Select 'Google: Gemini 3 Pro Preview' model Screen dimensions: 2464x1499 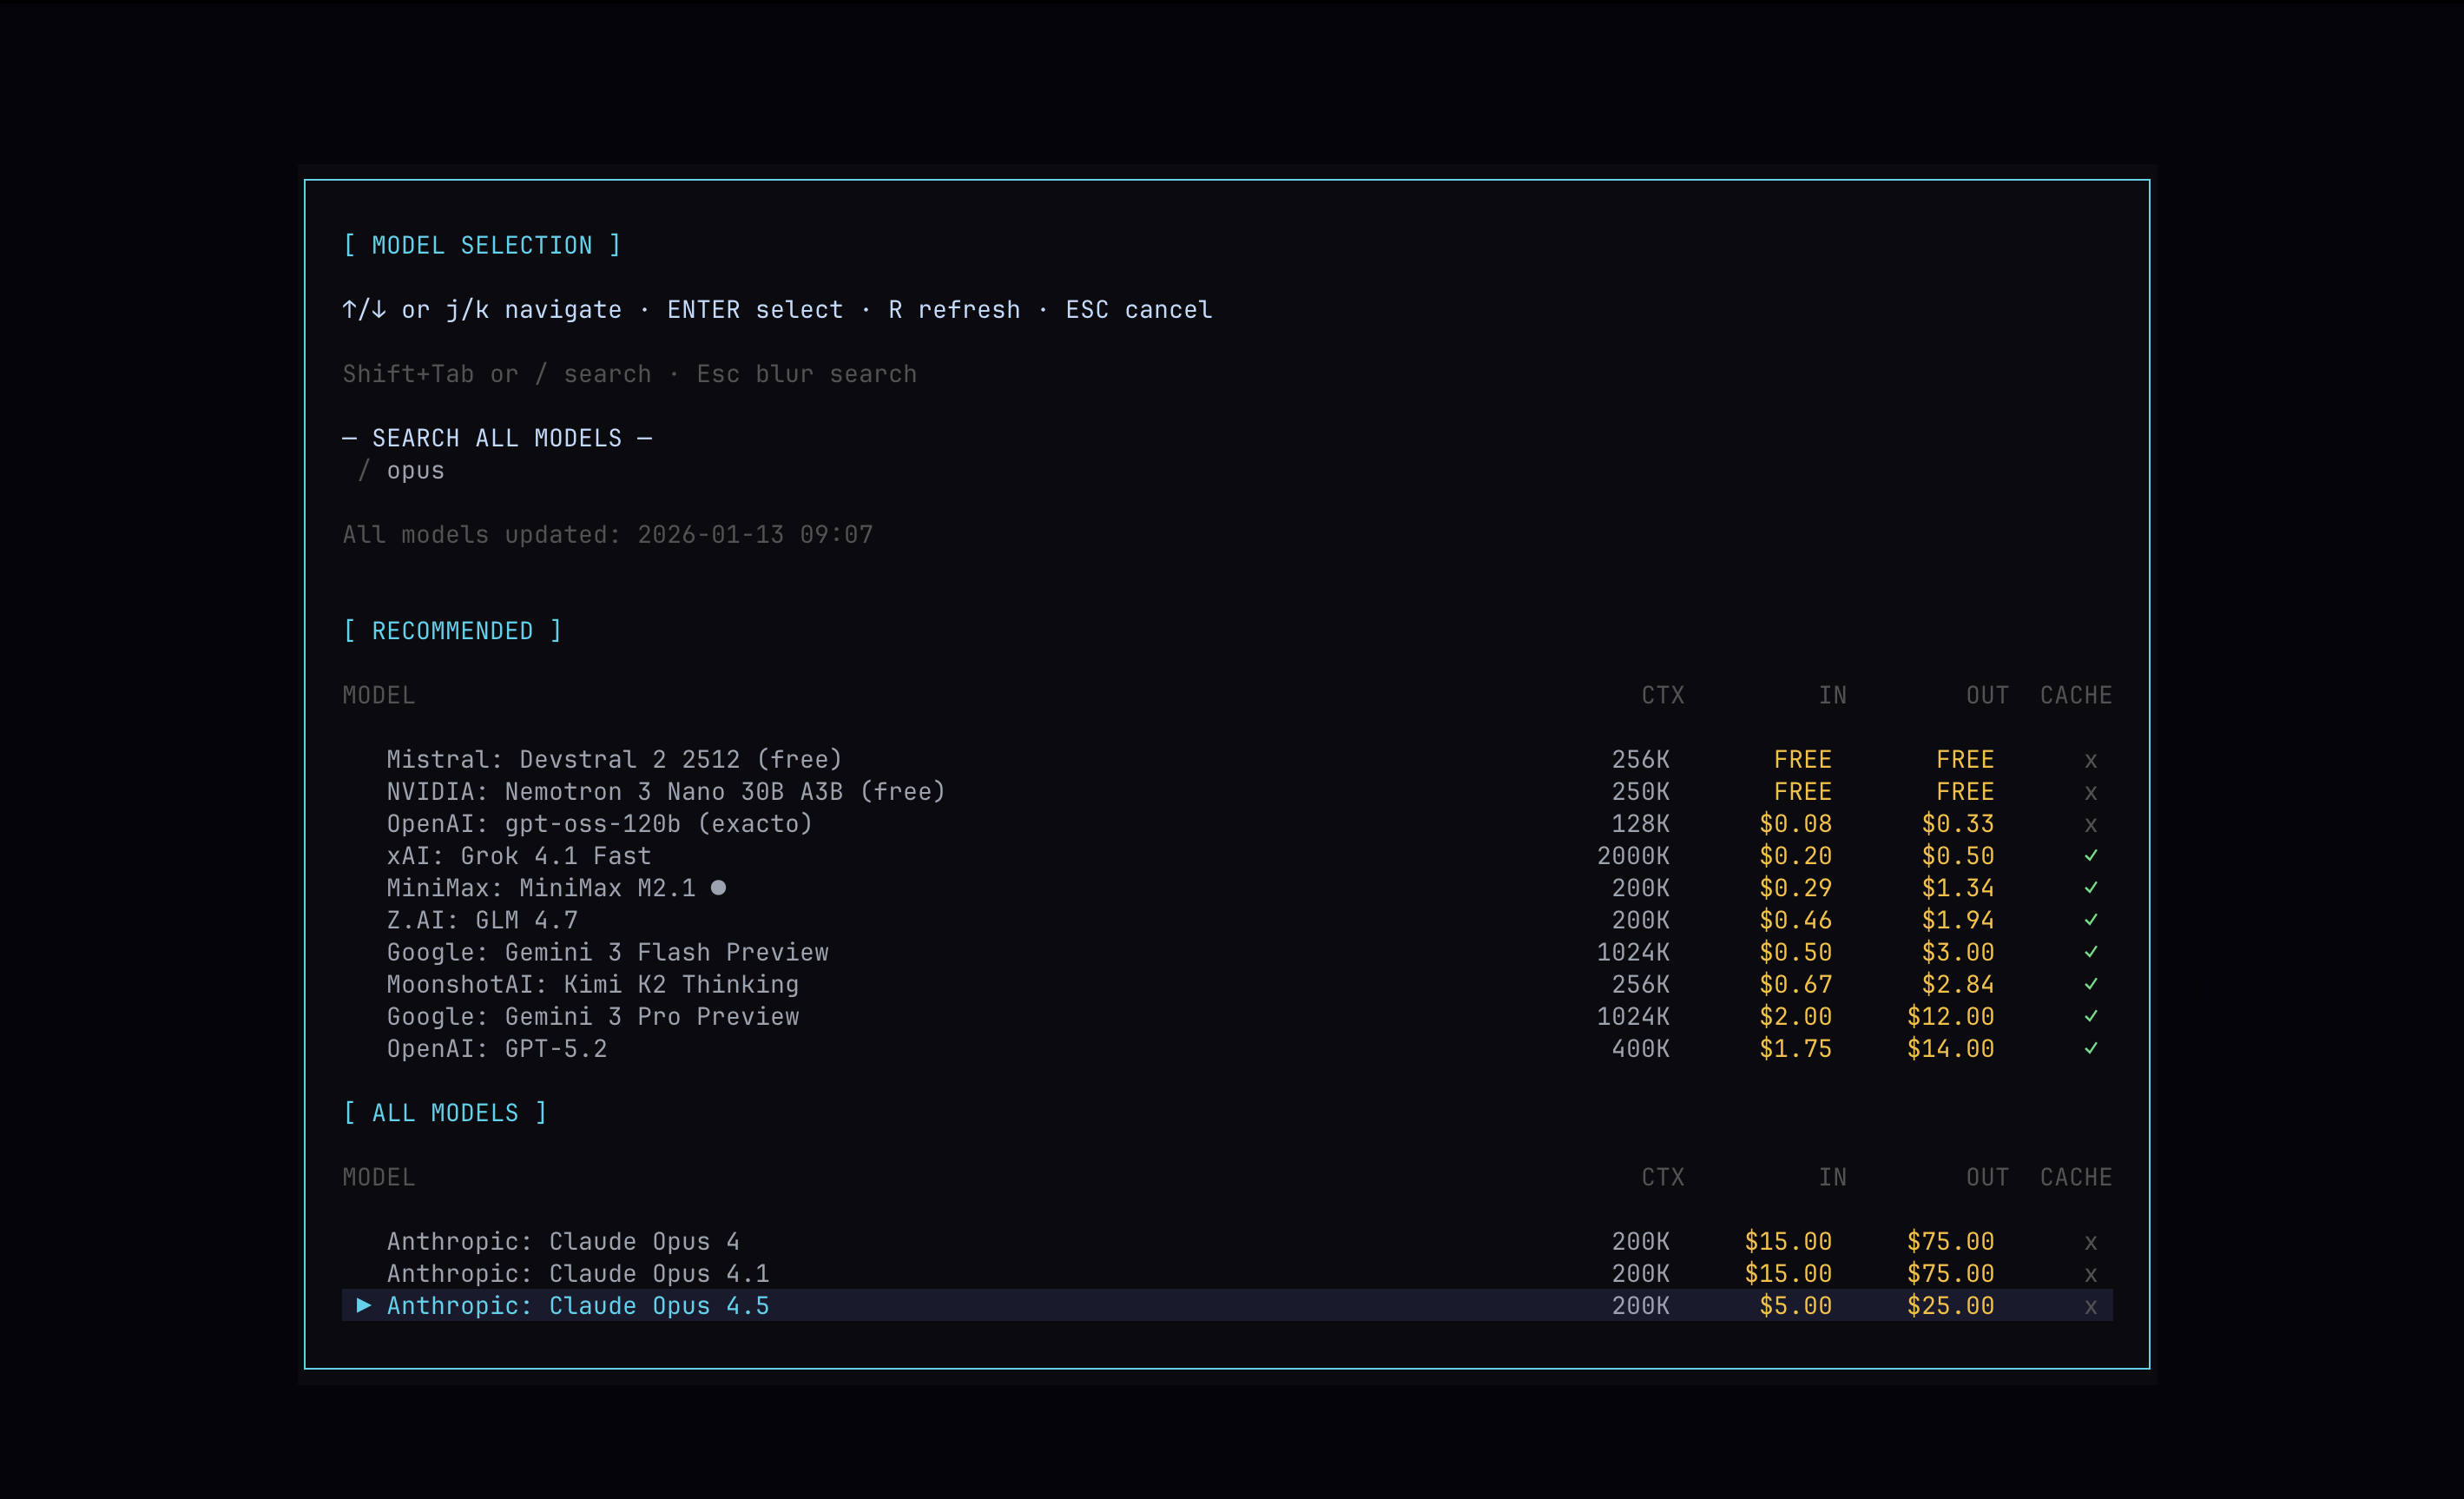coord(593,1016)
